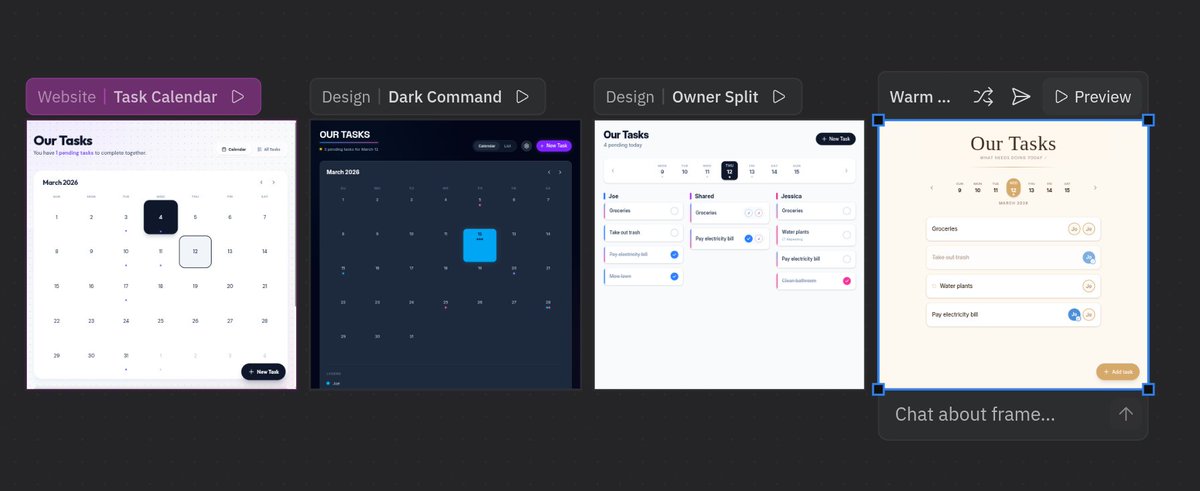Select day 12 in Owner Split week strip
The image size is (1200, 491).
pos(730,171)
